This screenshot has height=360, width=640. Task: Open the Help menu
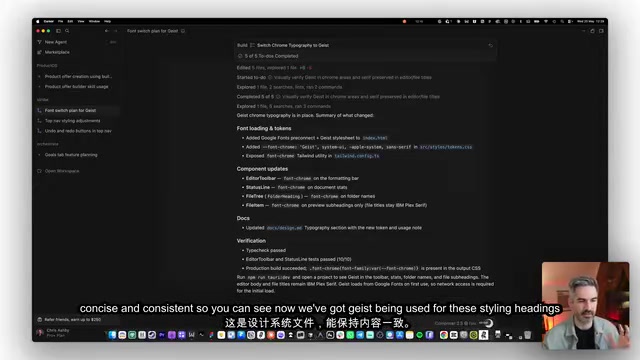[x=107, y=21]
